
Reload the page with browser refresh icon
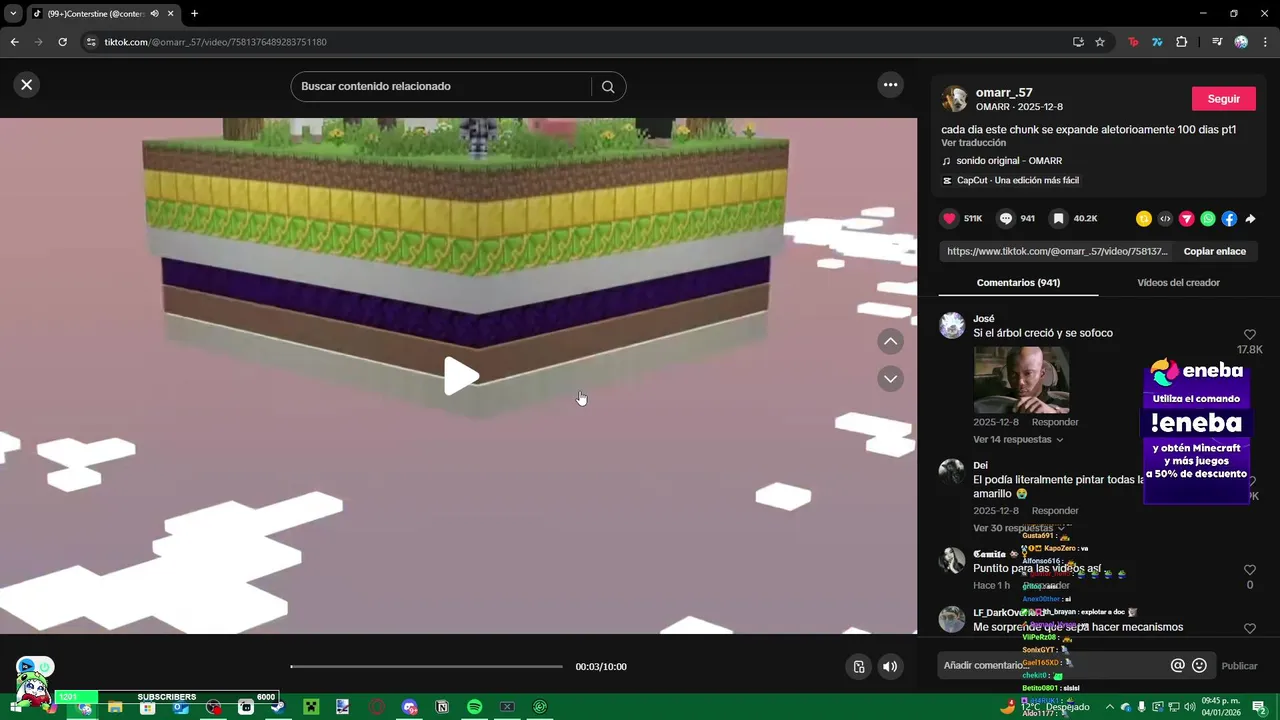[x=62, y=42]
